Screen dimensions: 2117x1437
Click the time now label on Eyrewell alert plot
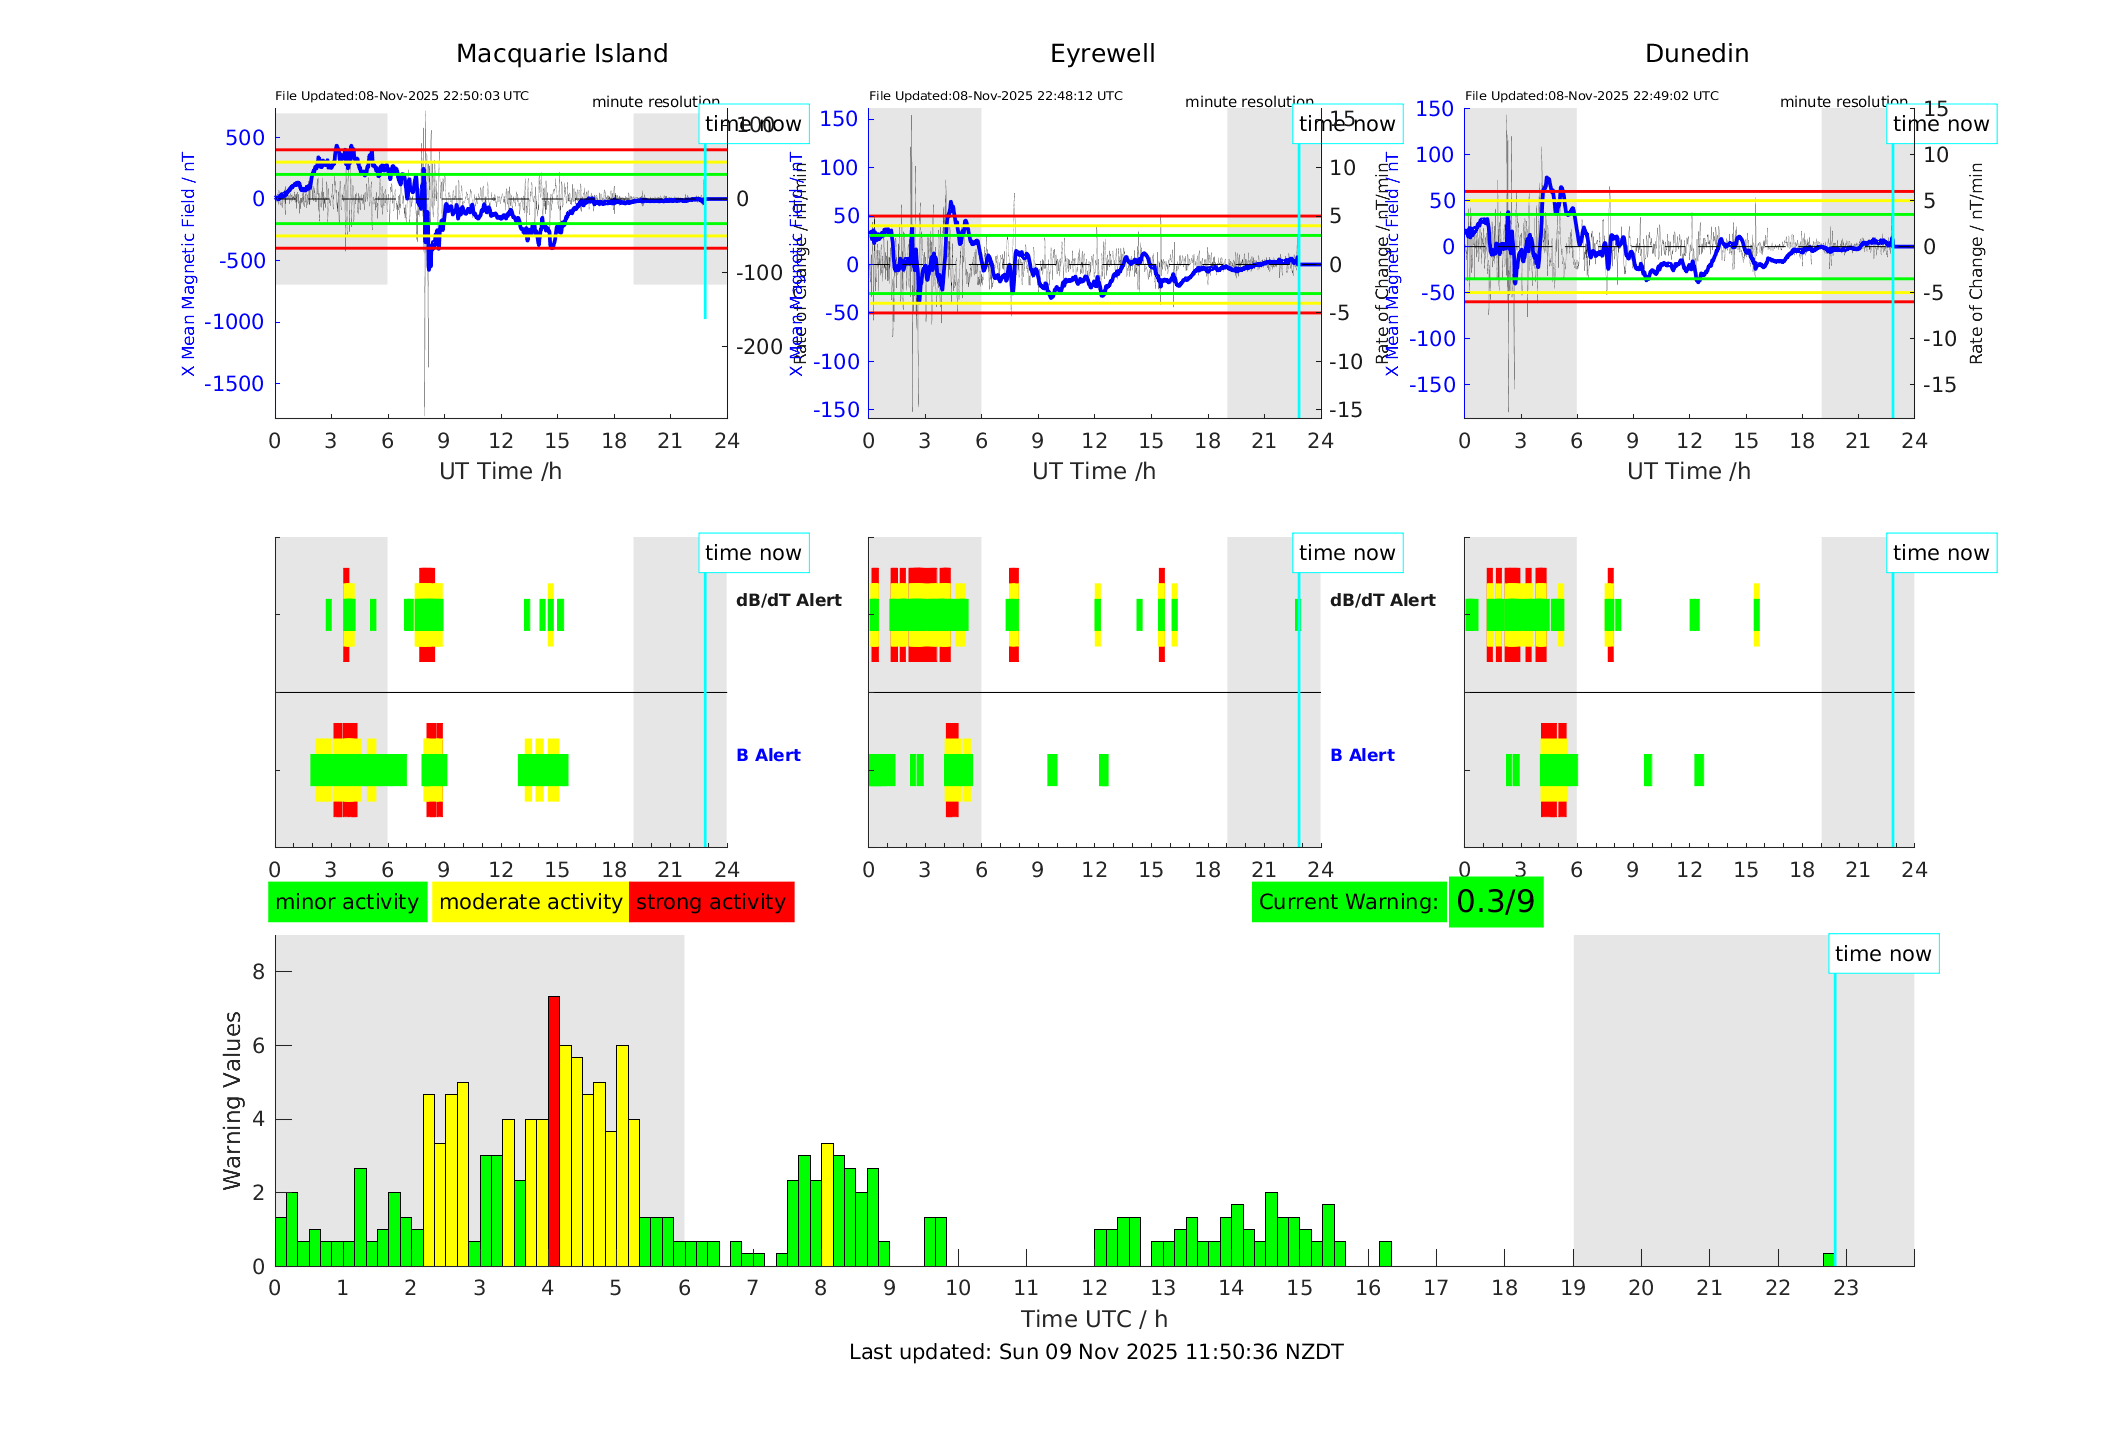click(1346, 553)
